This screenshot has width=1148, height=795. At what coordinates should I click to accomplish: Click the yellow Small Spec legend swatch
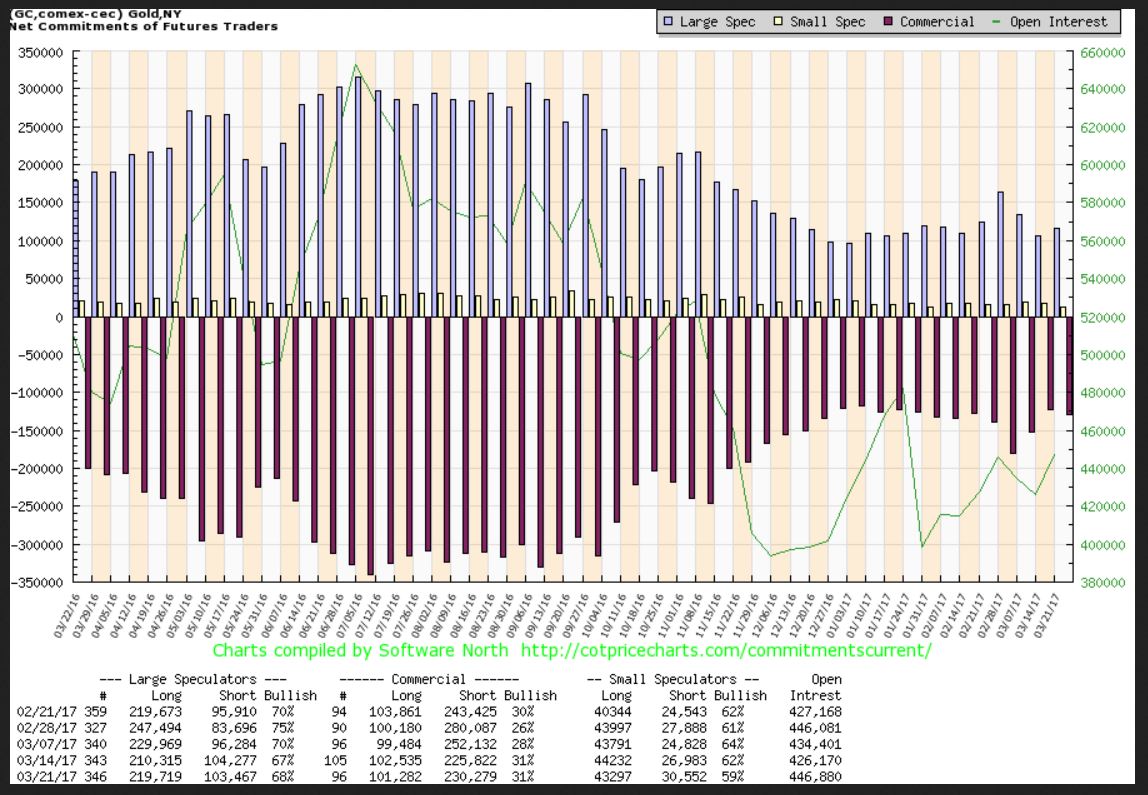[x=777, y=21]
